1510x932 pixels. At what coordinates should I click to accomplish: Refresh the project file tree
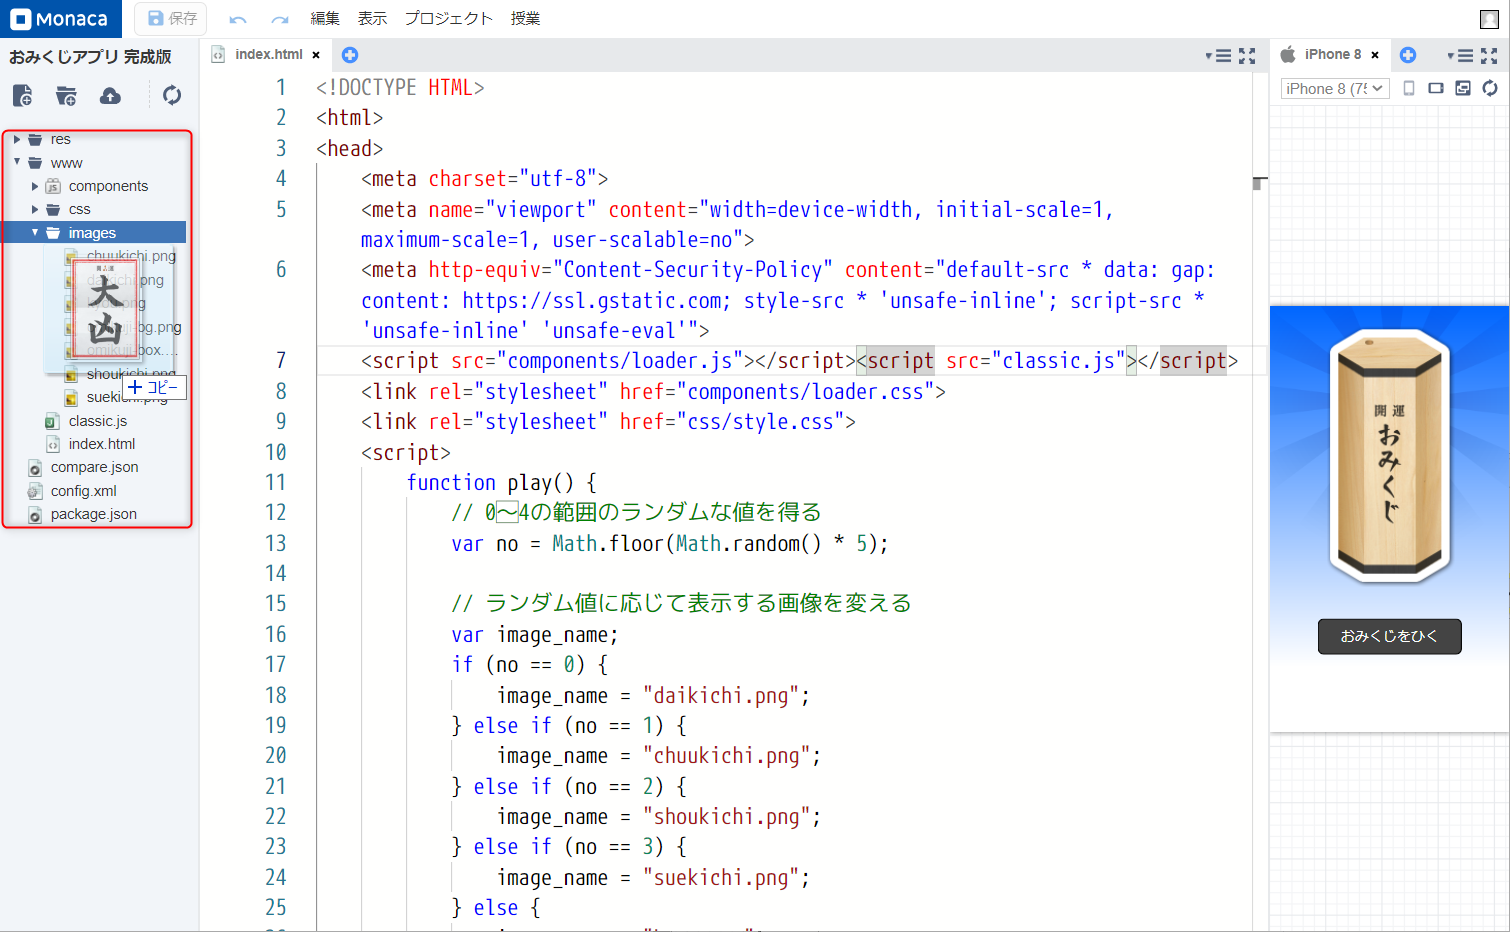(171, 95)
